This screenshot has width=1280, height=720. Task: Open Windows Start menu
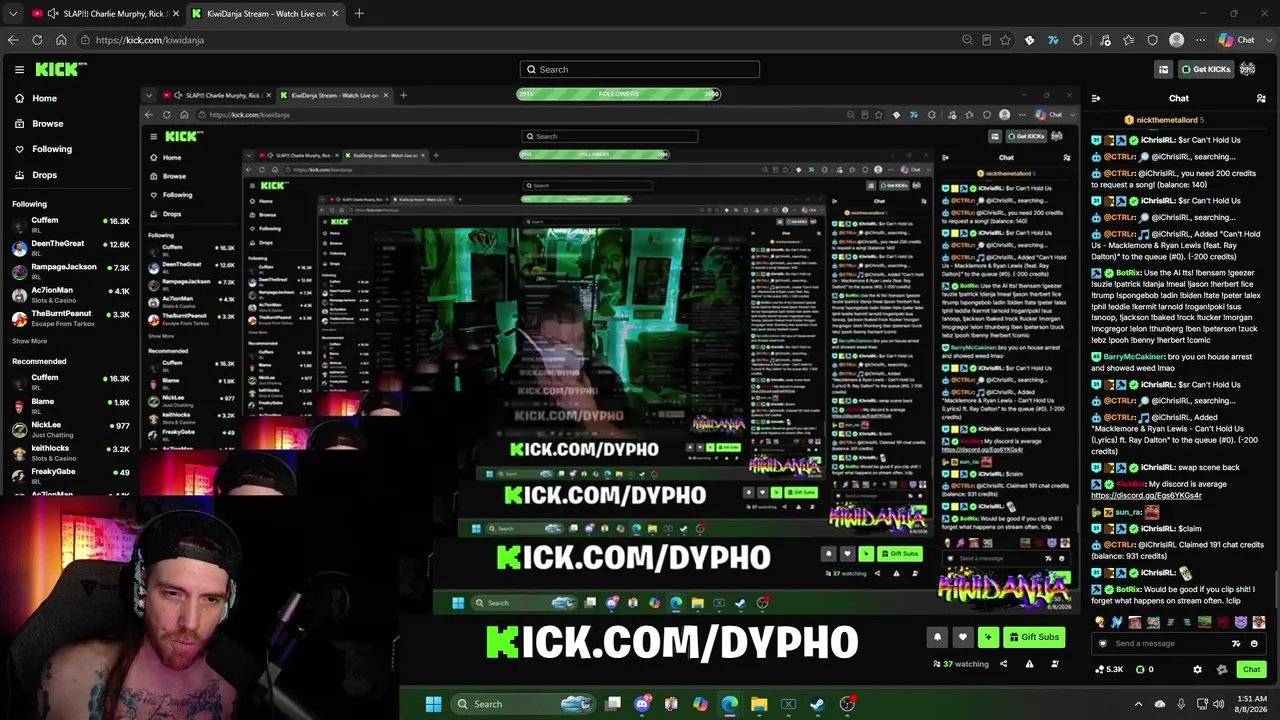(x=433, y=704)
